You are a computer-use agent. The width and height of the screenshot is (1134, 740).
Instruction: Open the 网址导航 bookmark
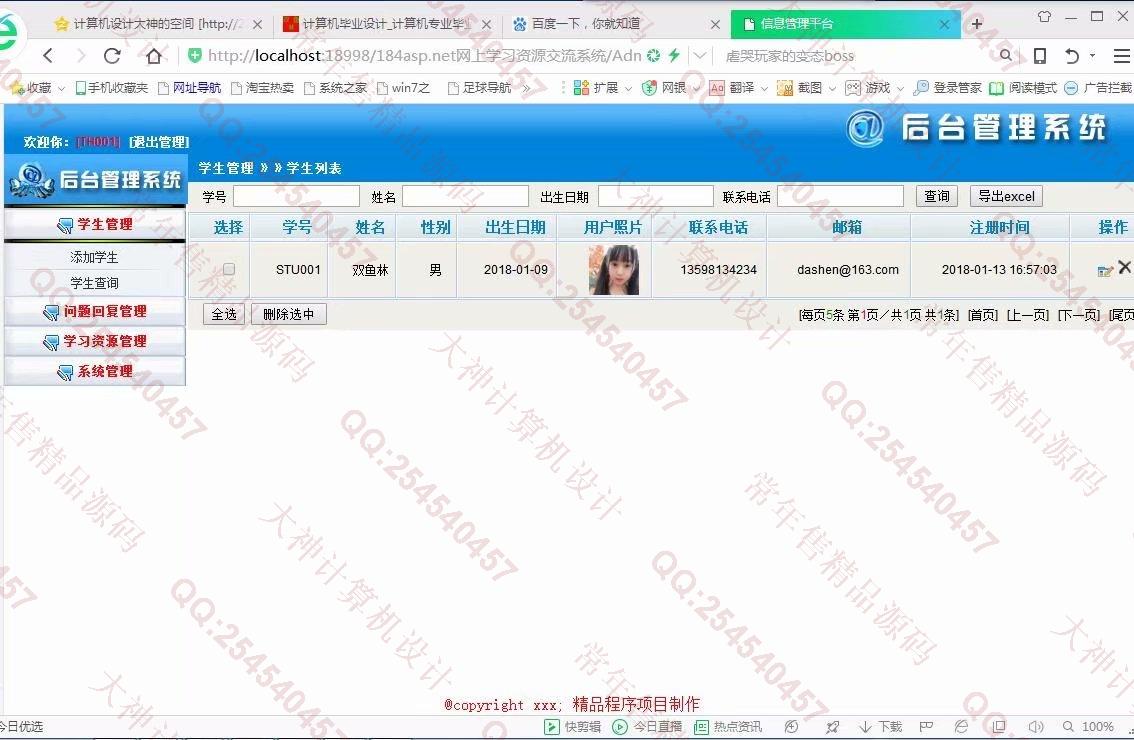click(x=189, y=88)
